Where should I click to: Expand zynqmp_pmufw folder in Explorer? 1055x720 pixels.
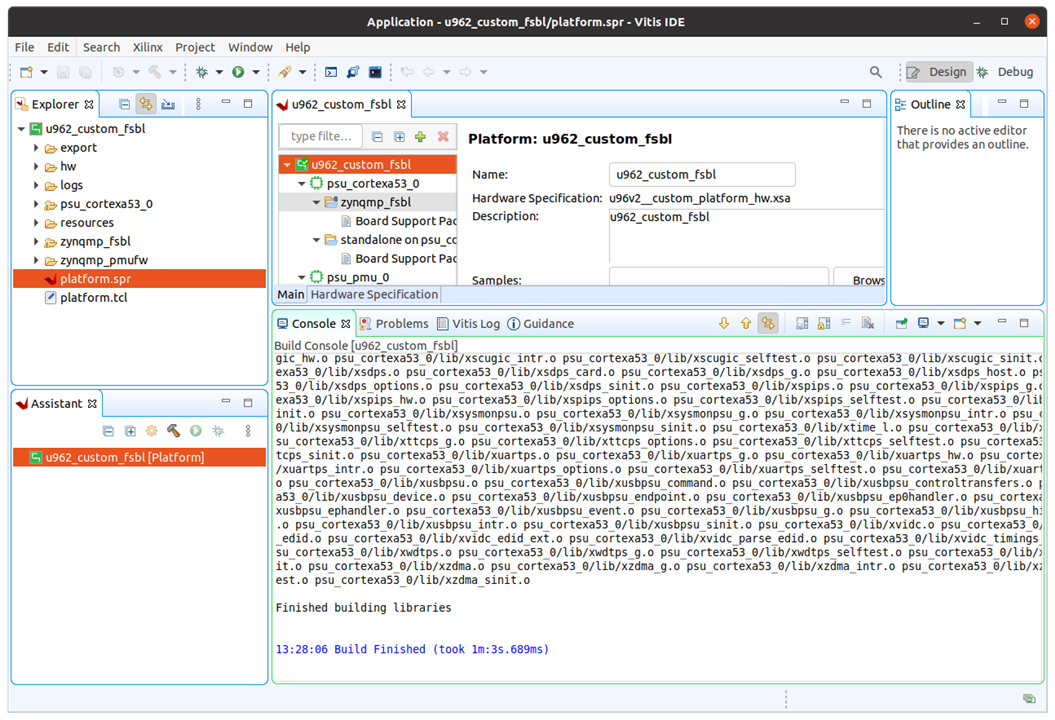(x=36, y=260)
